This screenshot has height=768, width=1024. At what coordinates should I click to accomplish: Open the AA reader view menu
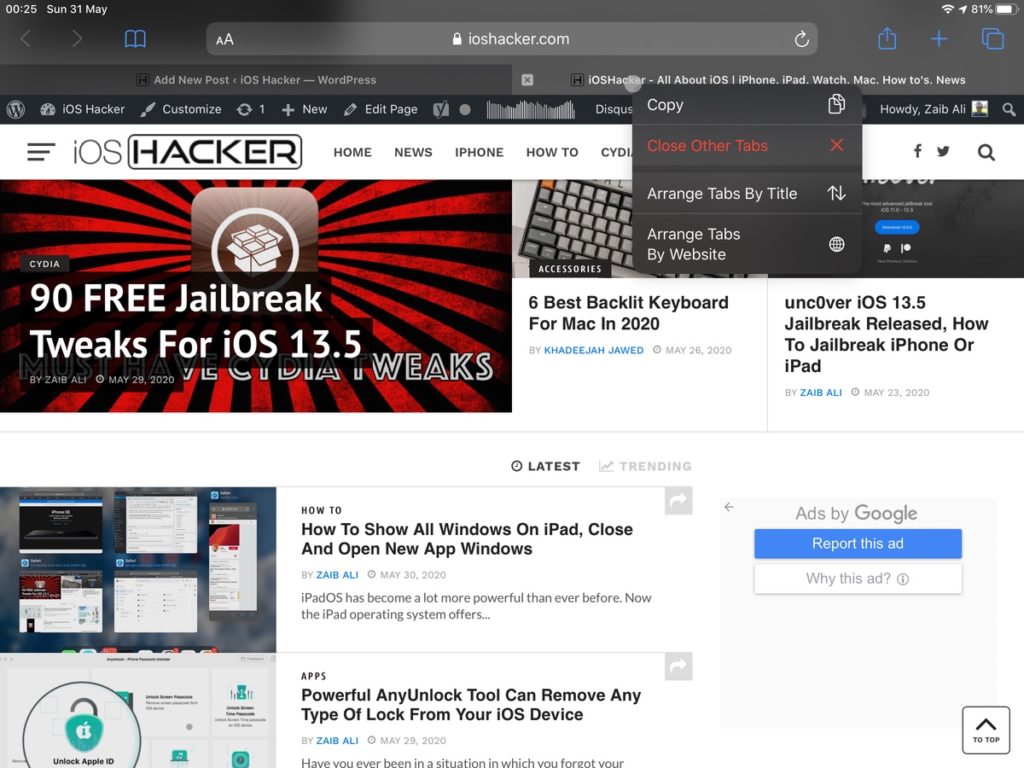(x=225, y=39)
